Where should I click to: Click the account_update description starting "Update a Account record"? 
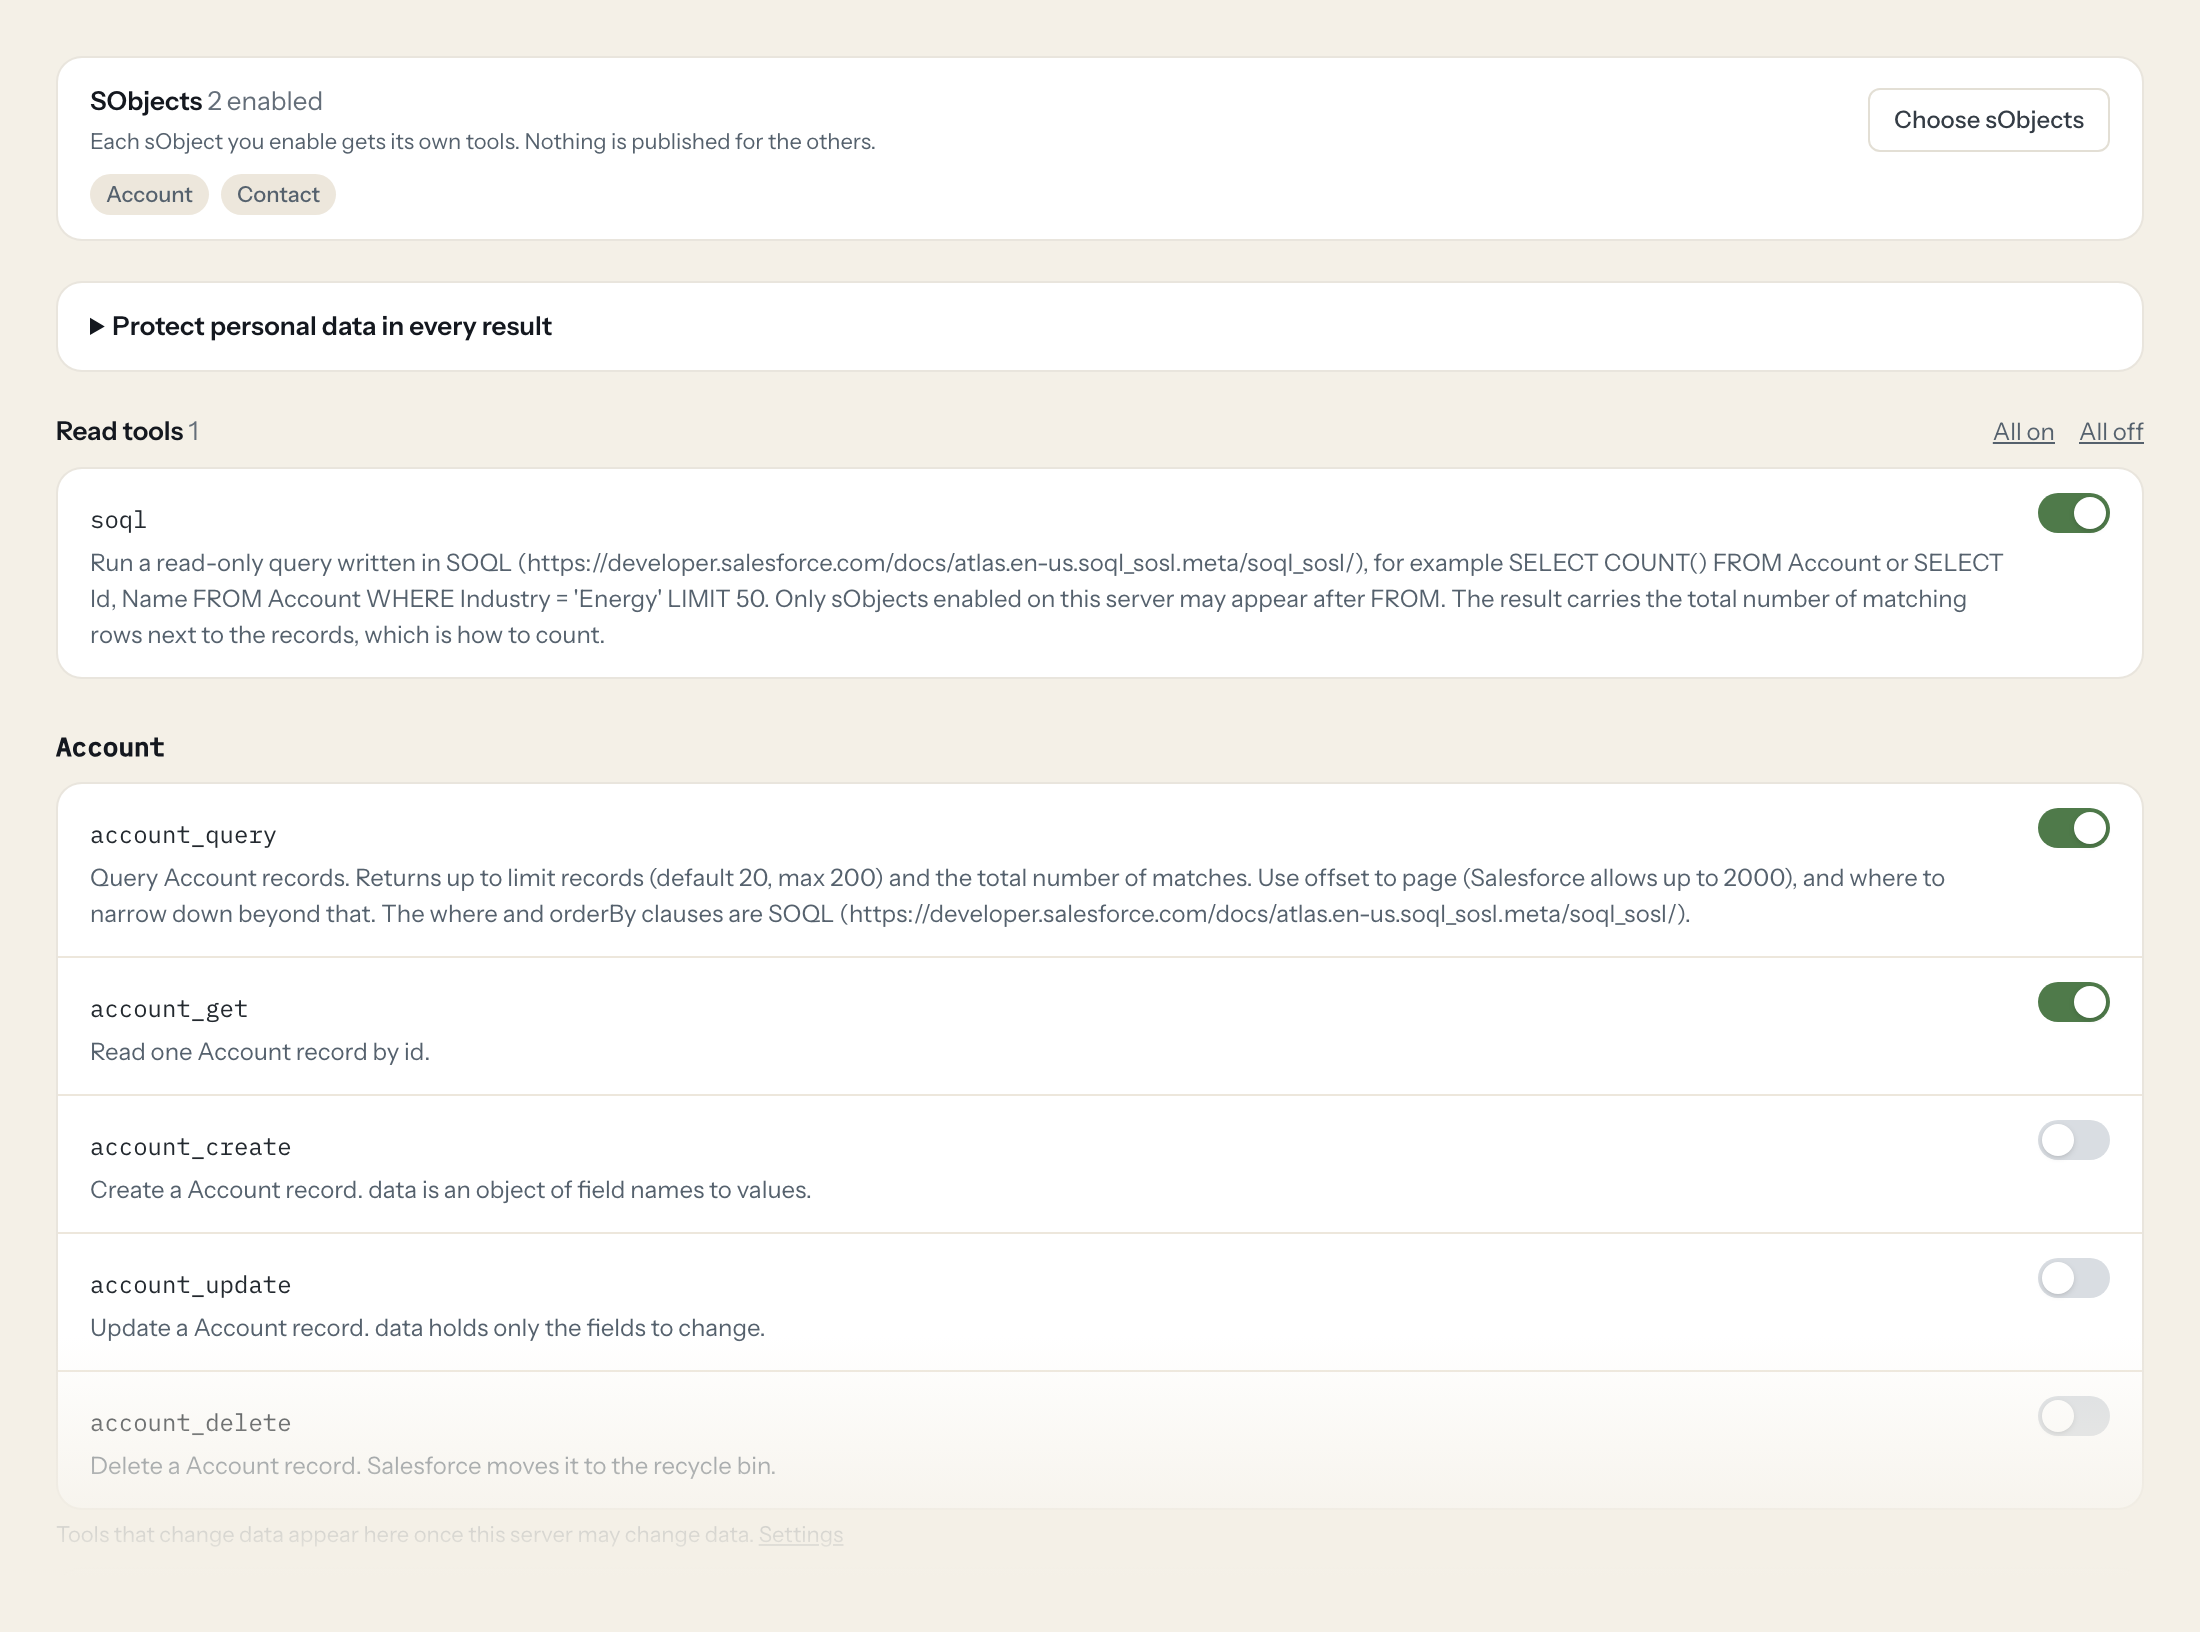[x=427, y=1328]
